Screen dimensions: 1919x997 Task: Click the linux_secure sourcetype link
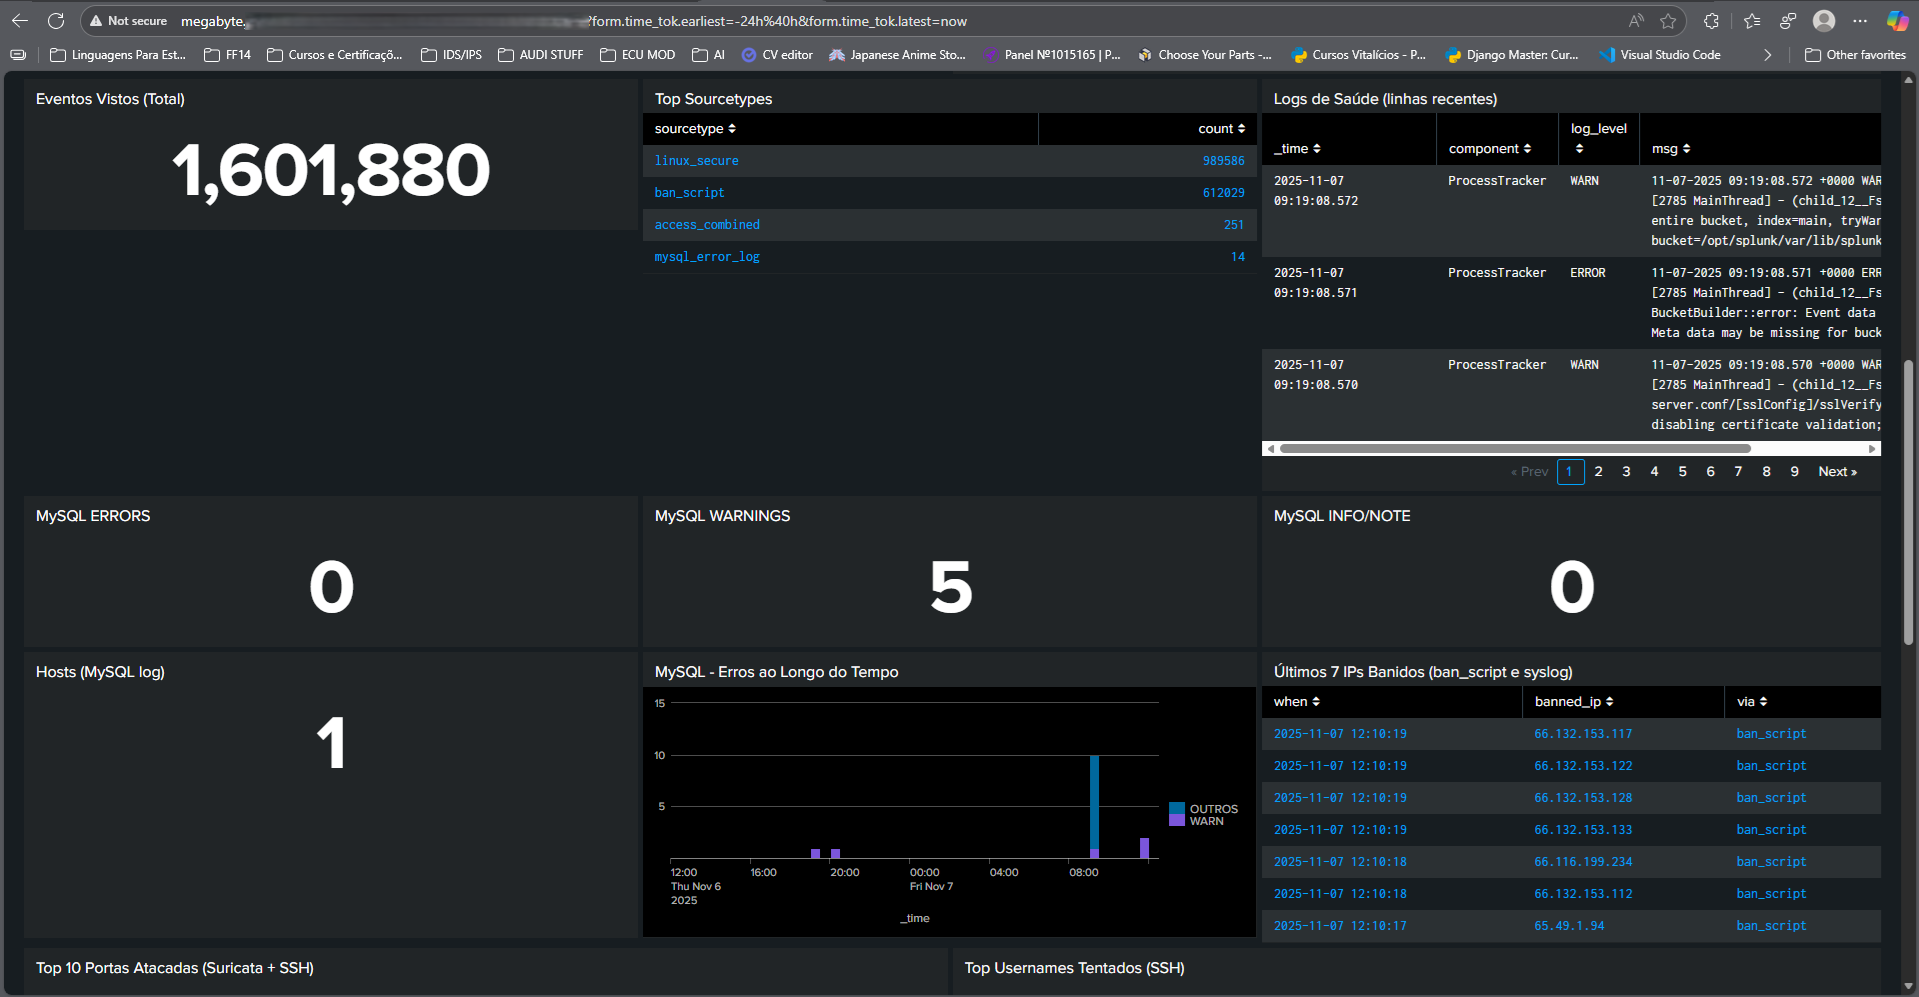(x=696, y=161)
